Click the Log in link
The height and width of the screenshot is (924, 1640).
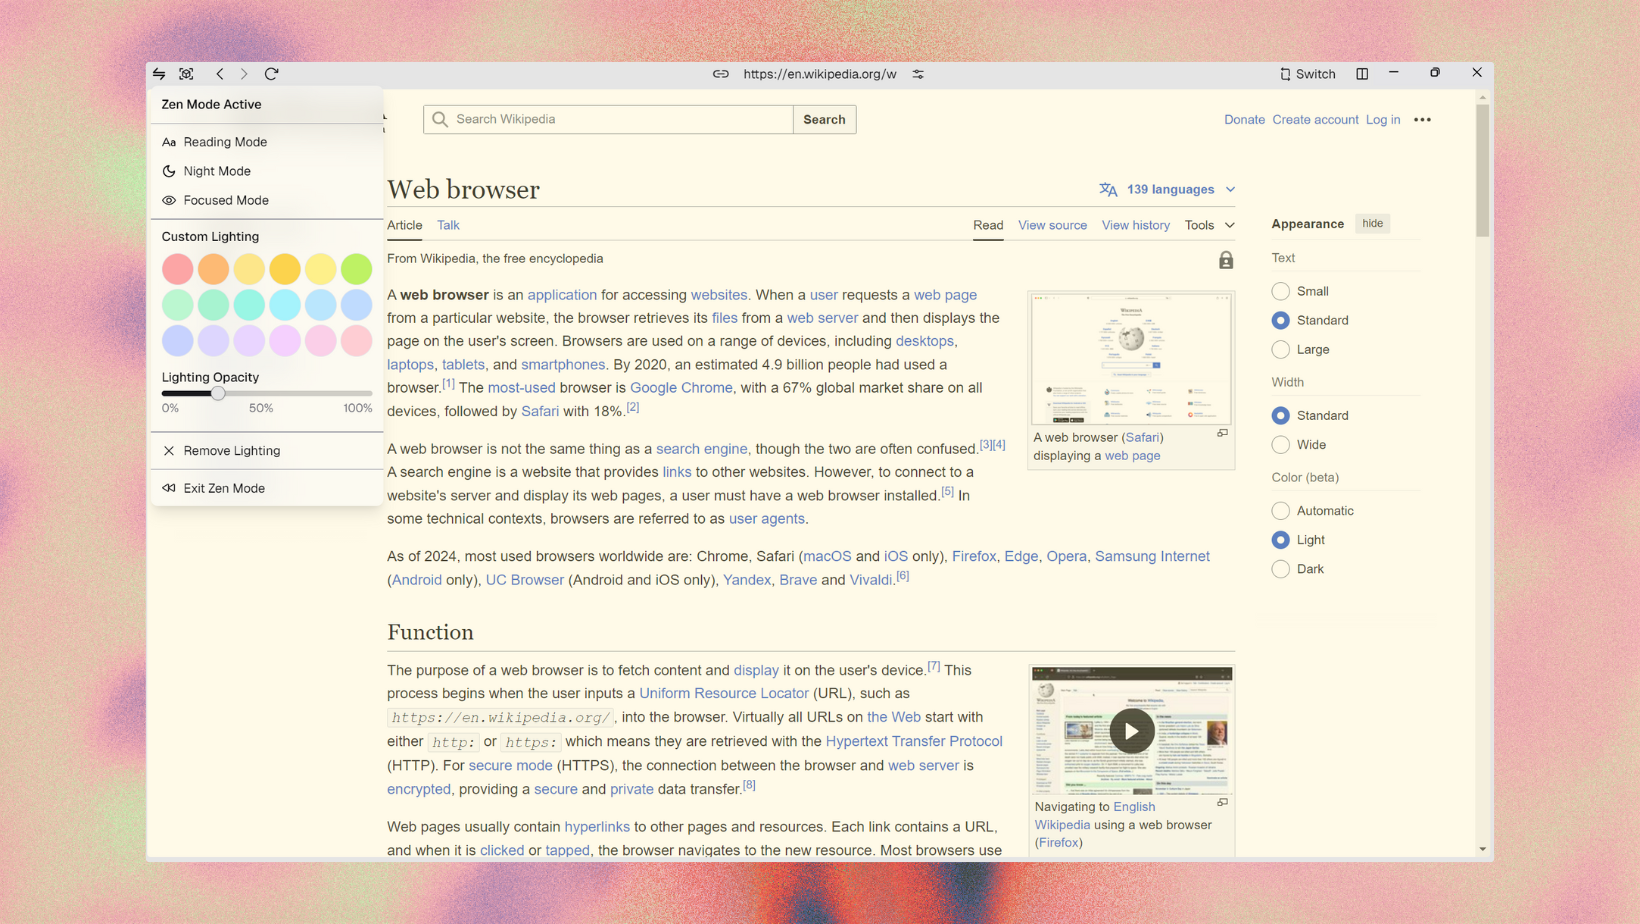(1383, 120)
